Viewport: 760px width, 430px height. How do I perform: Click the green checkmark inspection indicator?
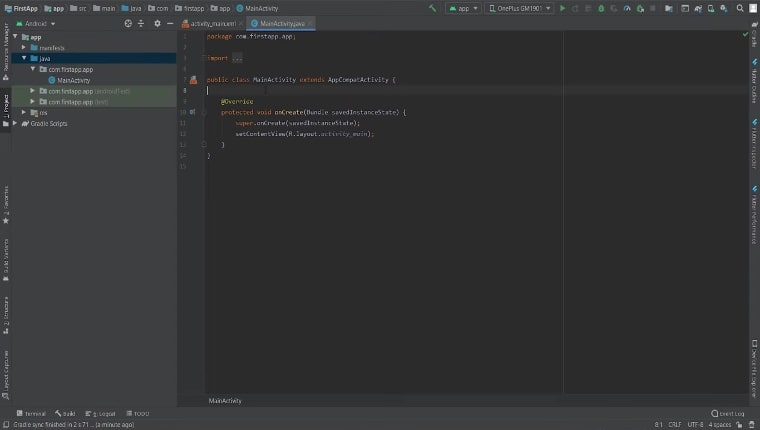pyautogui.click(x=745, y=34)
